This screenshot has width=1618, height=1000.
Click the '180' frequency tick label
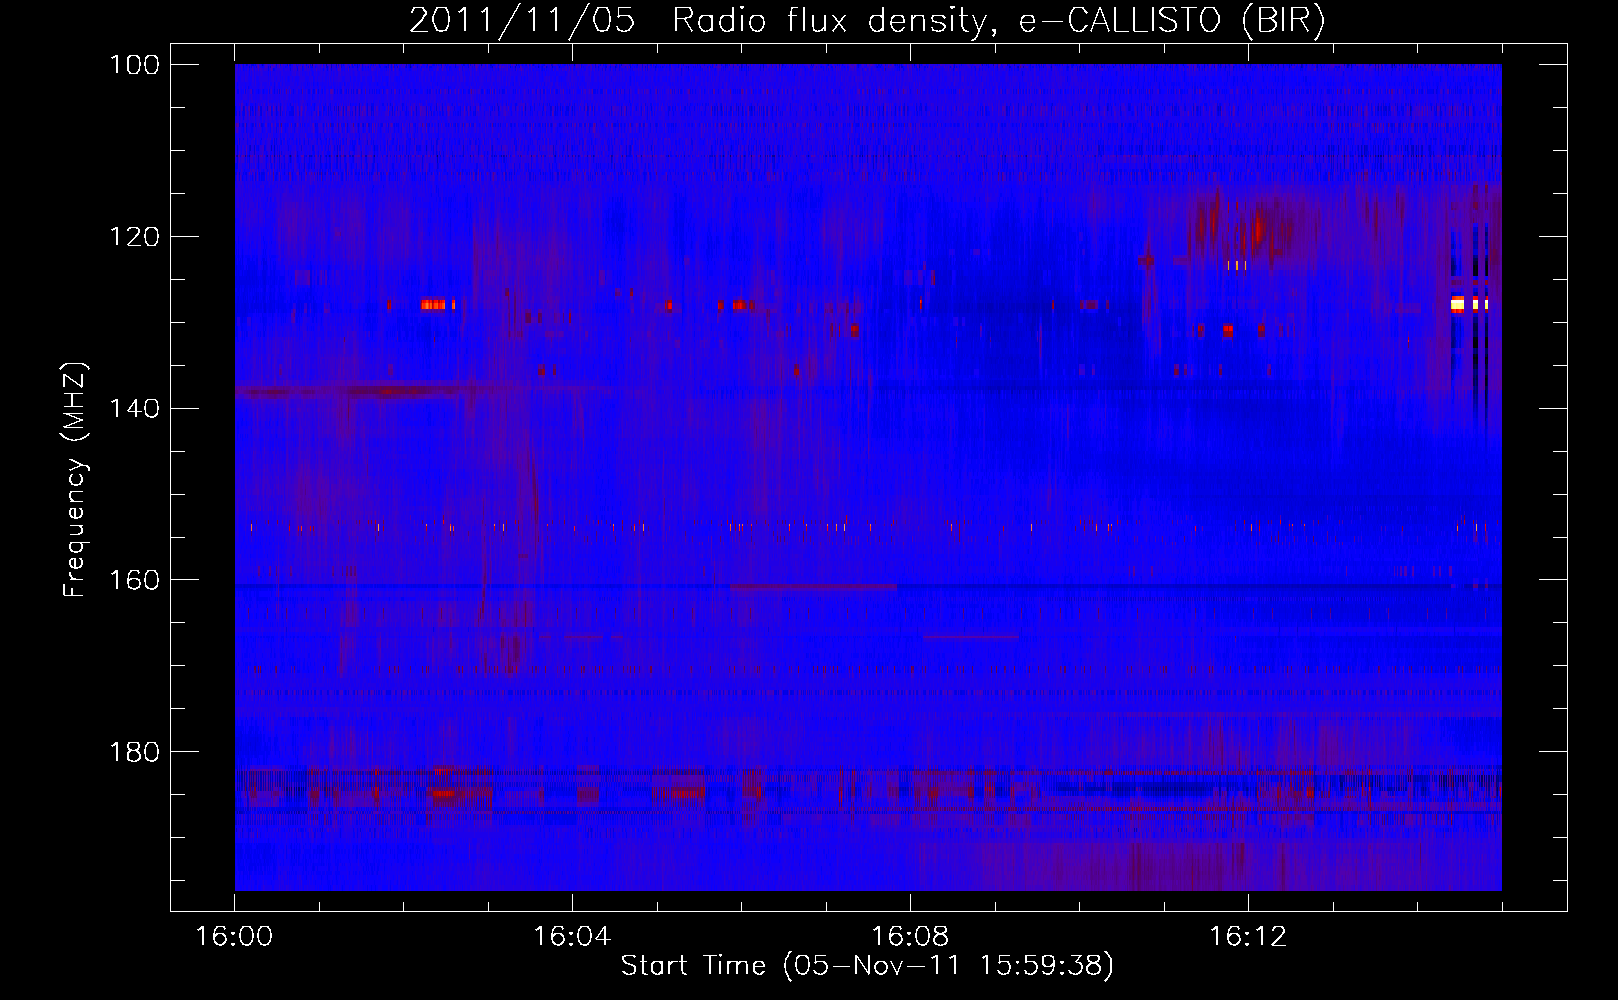click(135, 752)
